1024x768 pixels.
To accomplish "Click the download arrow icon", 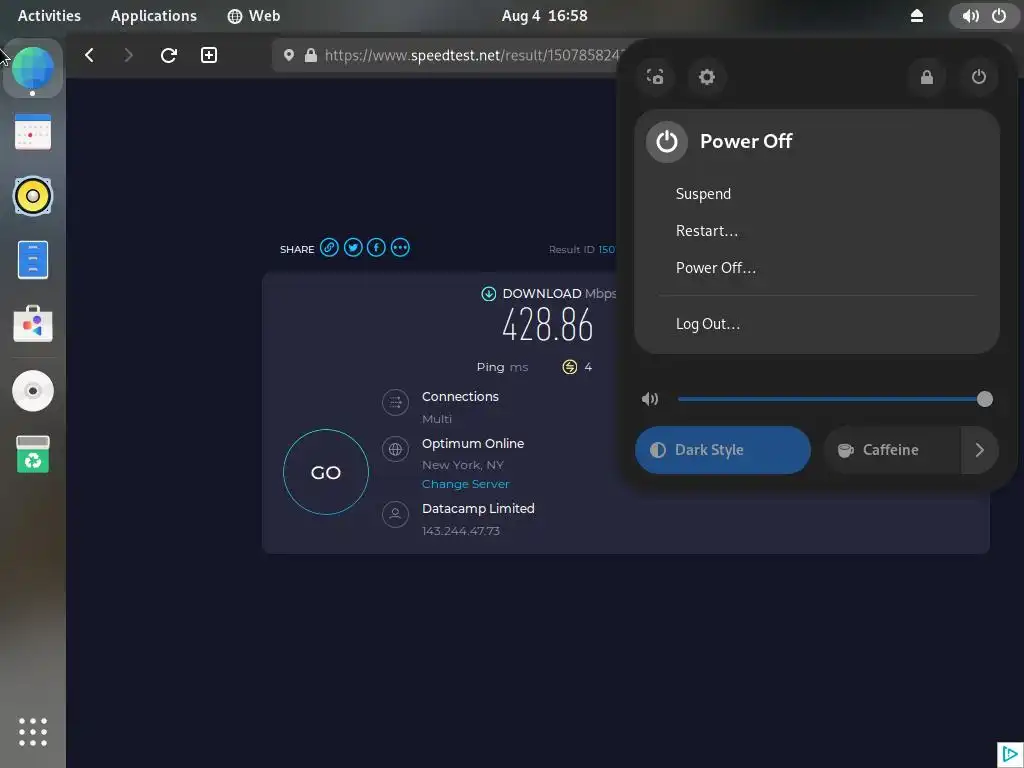I will click(x=488, y=294).
